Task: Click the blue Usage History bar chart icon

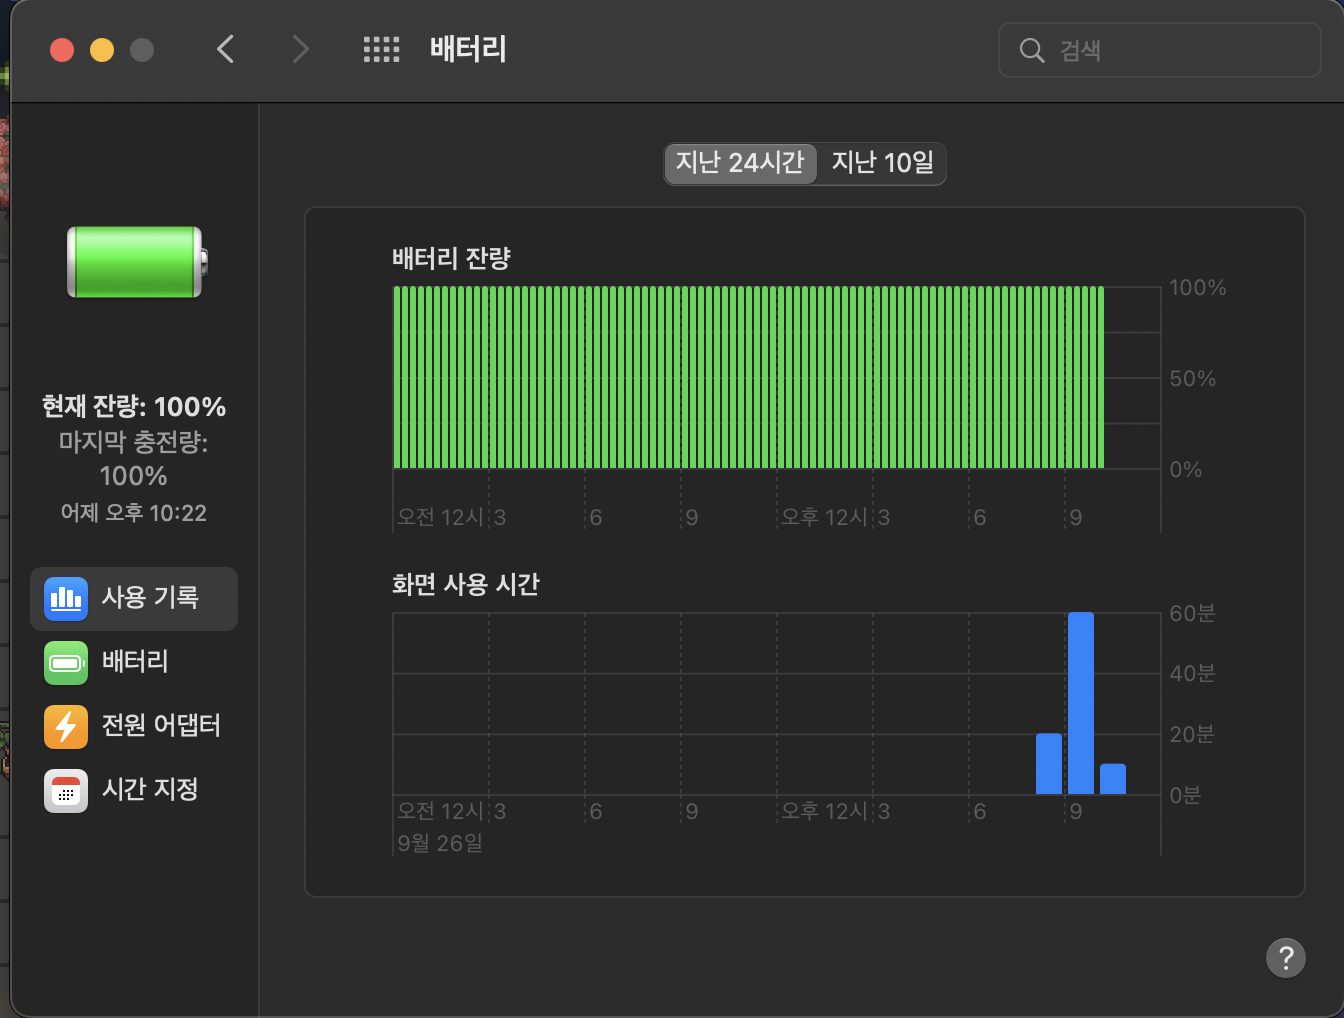Action: [x=66, y=598]
